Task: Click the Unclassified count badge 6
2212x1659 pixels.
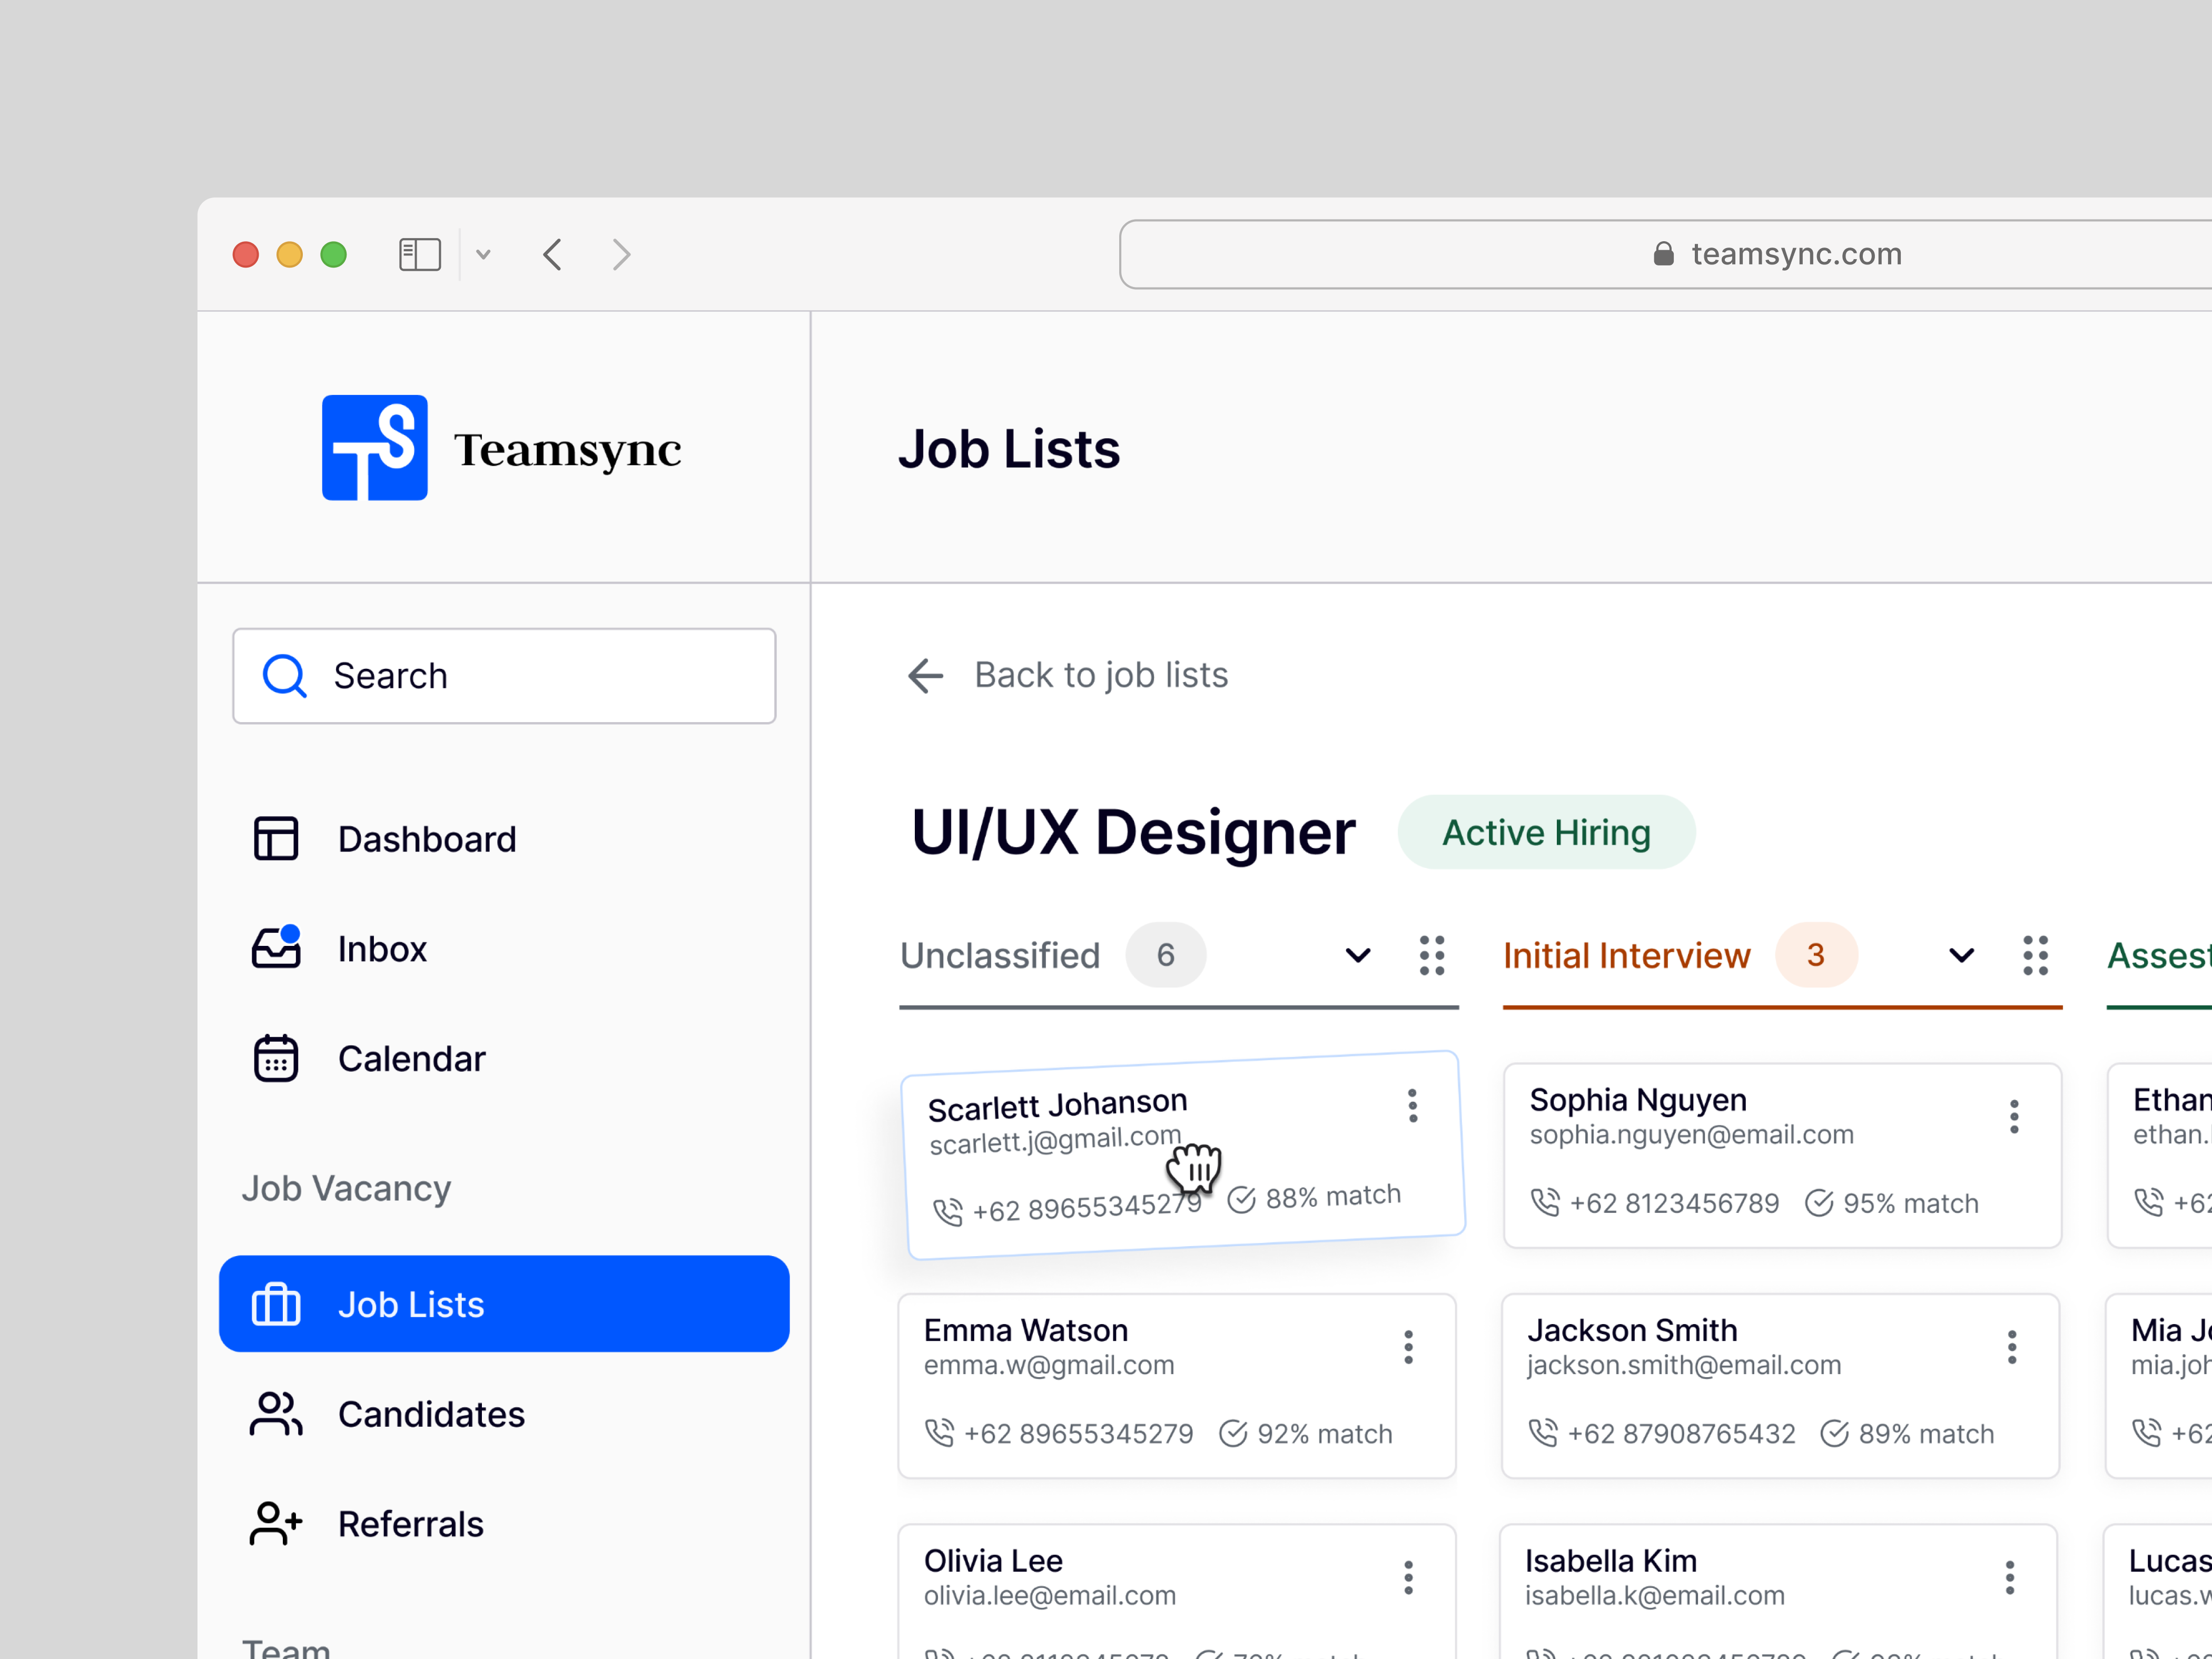Action: pos(1165,955)
